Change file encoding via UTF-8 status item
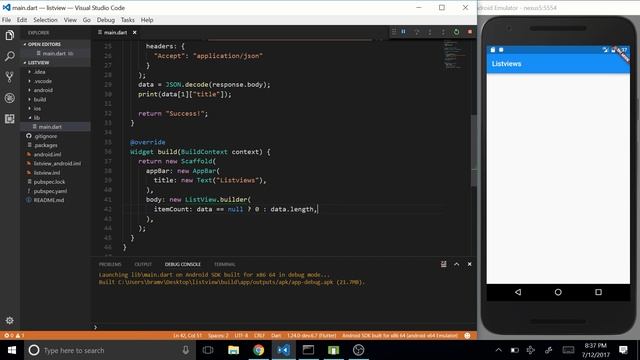The width and height of the screenshot is (640, 360). tap(241, 336)
